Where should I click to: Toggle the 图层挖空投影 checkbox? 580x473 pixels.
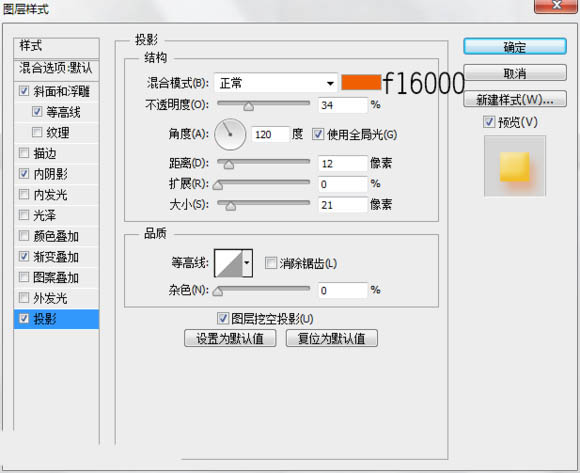tap(223, 318)
